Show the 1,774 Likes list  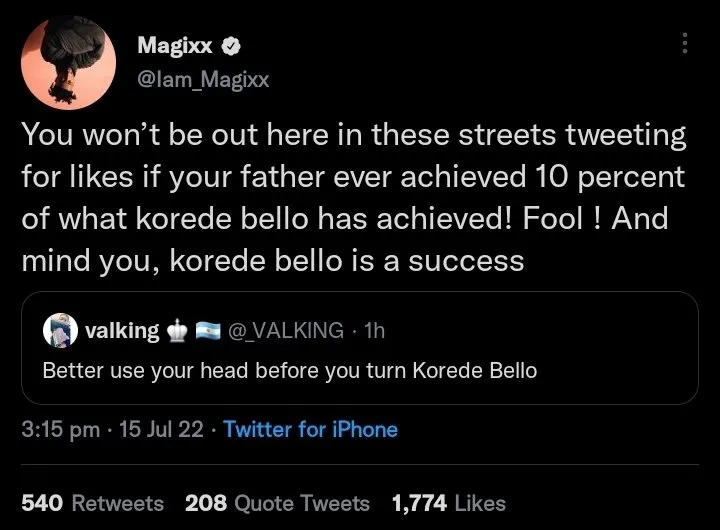click(448, 503)
